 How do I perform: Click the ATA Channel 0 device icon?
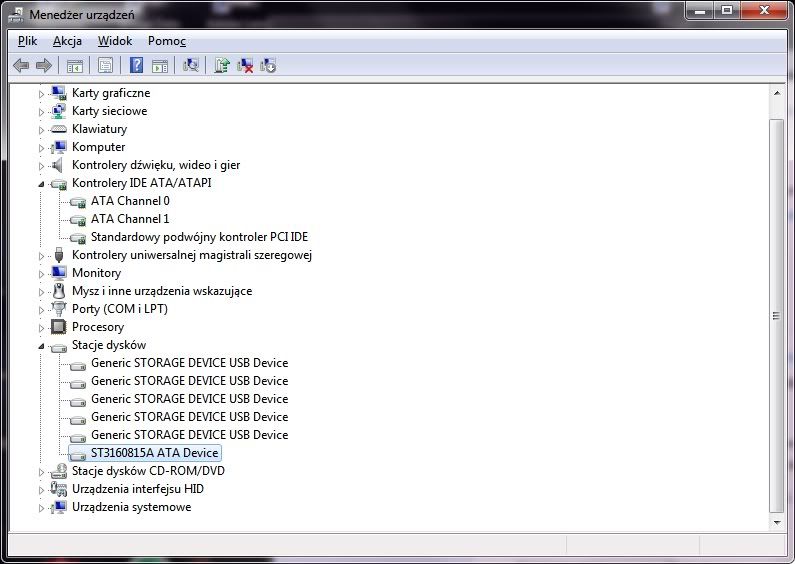[78, 202]
